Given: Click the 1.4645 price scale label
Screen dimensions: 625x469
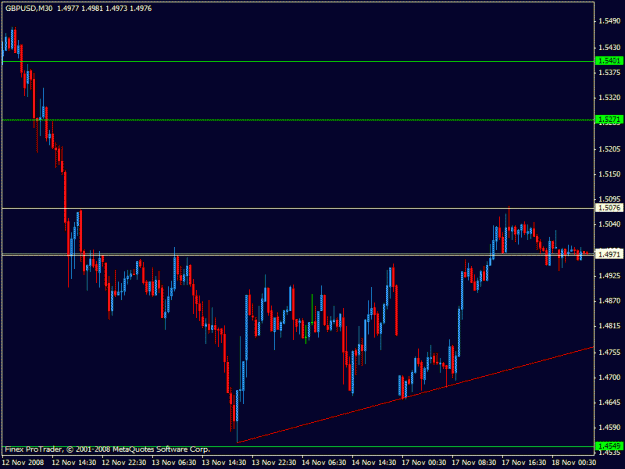Looking at the screenshot, I should (x=609, y=402).
